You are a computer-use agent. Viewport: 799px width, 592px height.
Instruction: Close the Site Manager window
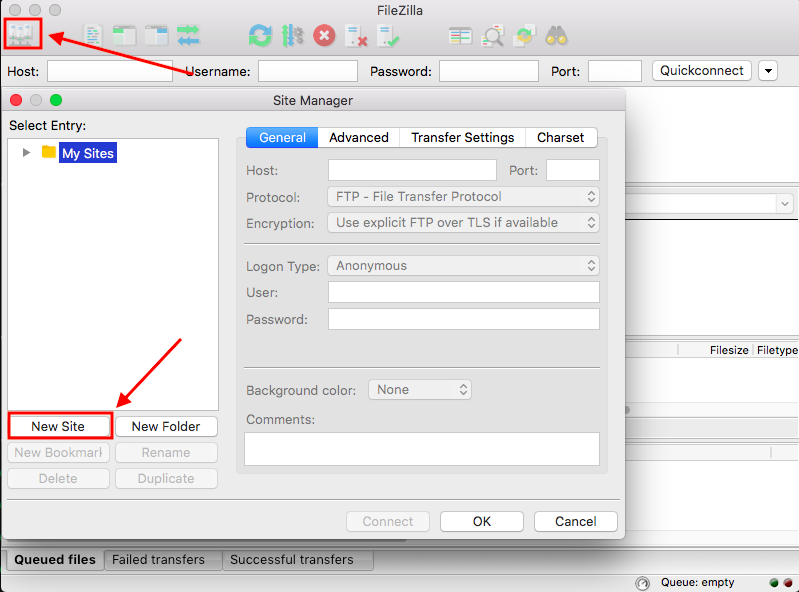16,100
